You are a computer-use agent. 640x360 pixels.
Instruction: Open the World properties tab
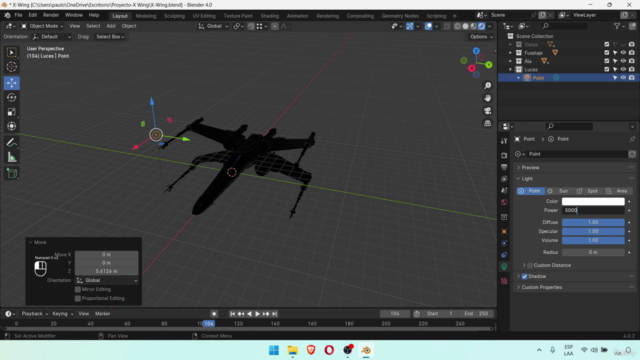point(504,202)
